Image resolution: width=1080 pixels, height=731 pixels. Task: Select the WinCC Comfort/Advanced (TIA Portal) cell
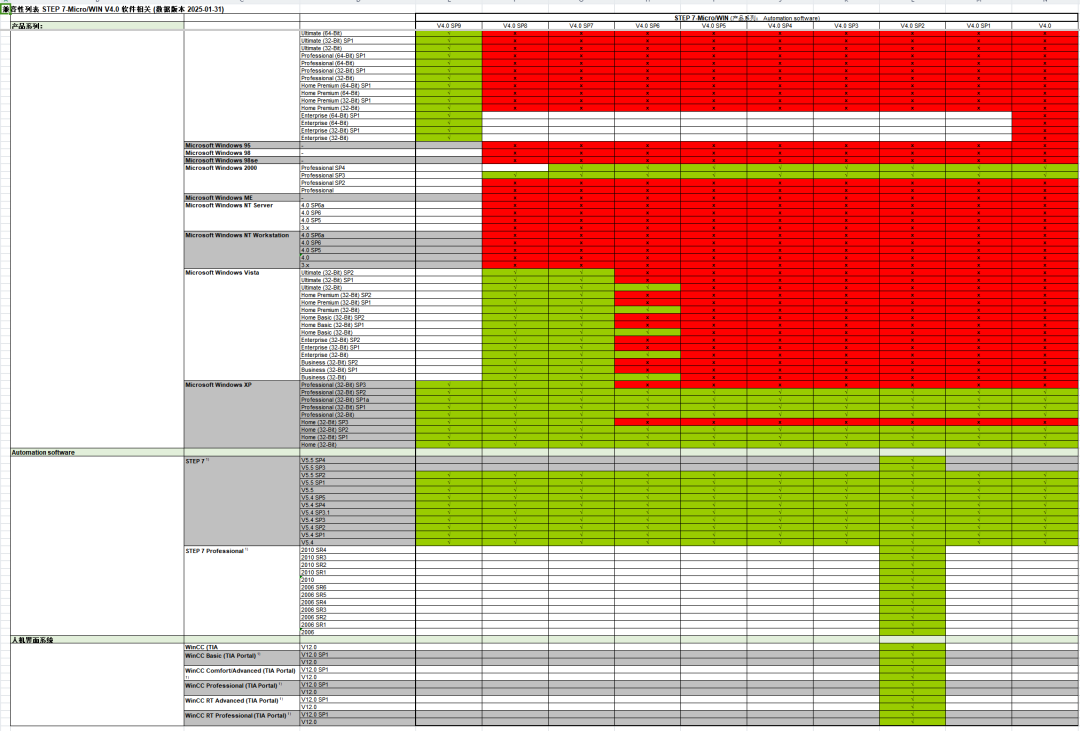pos(242,673)
